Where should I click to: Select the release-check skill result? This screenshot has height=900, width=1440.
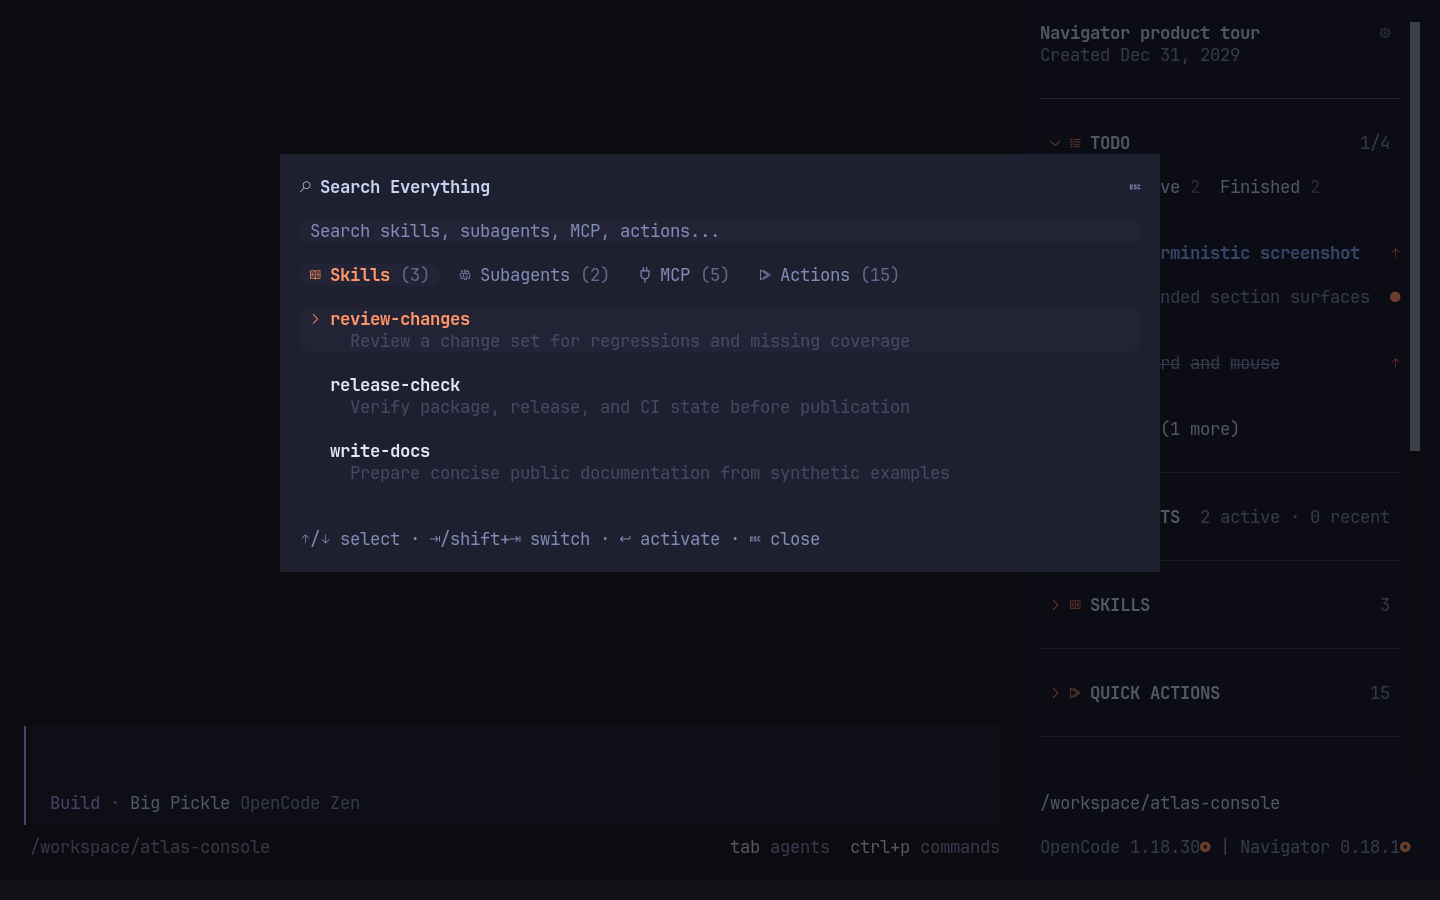[x=720, y=396]
